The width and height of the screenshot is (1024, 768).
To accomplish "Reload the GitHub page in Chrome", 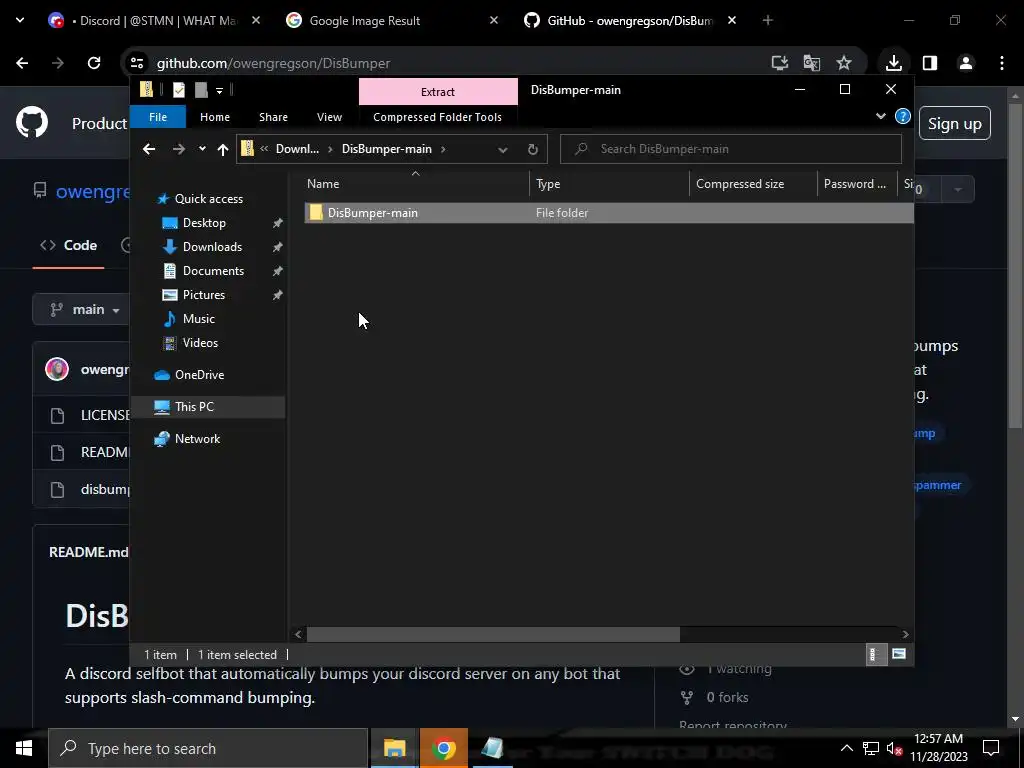I will point(94,63).
